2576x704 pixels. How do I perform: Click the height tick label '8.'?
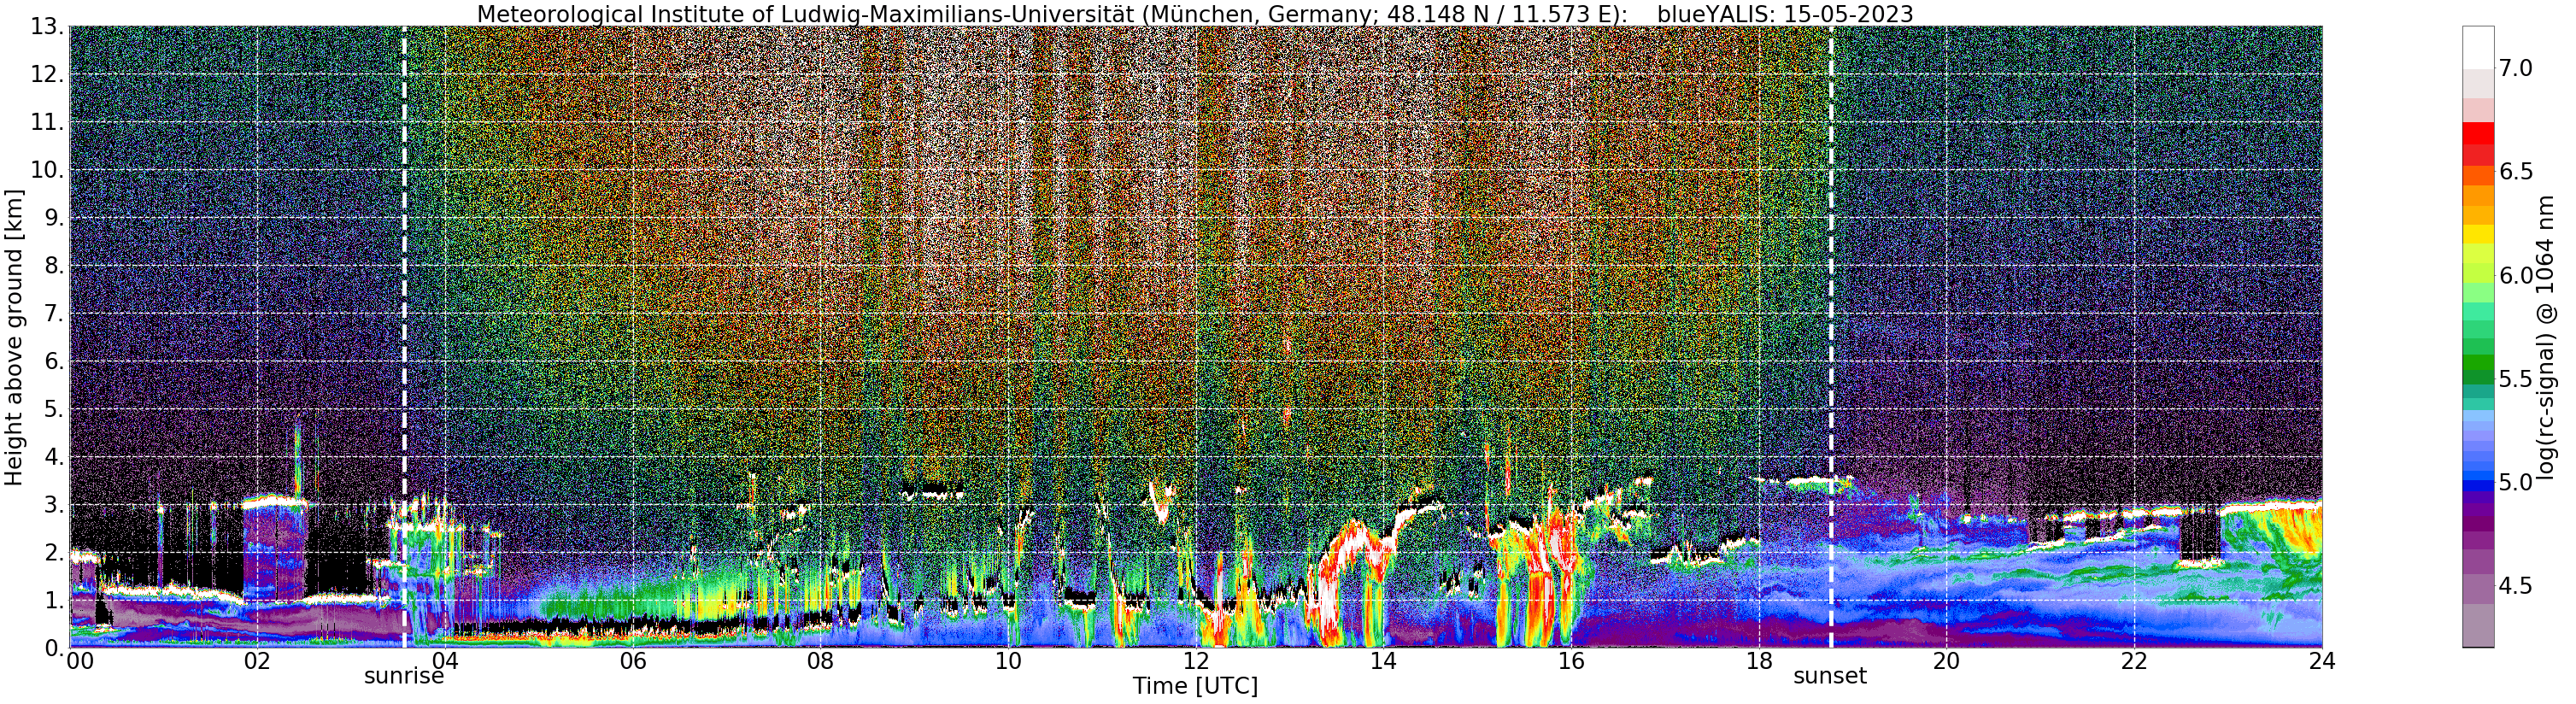(x=54, y=266)
